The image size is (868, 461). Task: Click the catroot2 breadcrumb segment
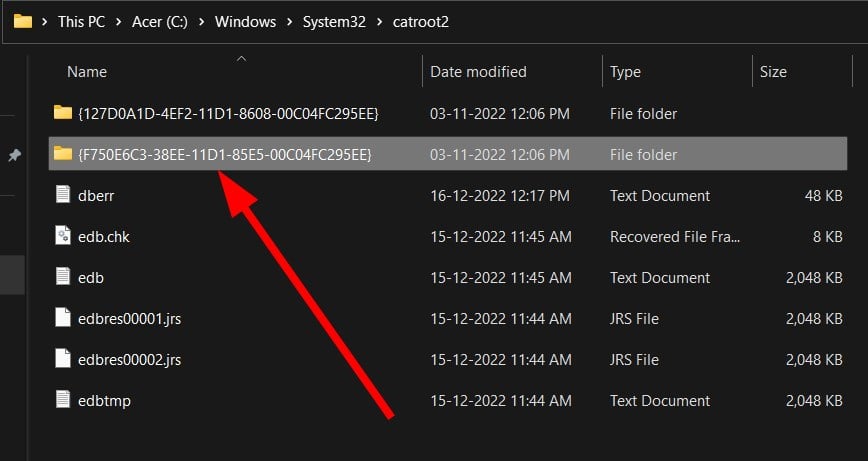point(414,22)
